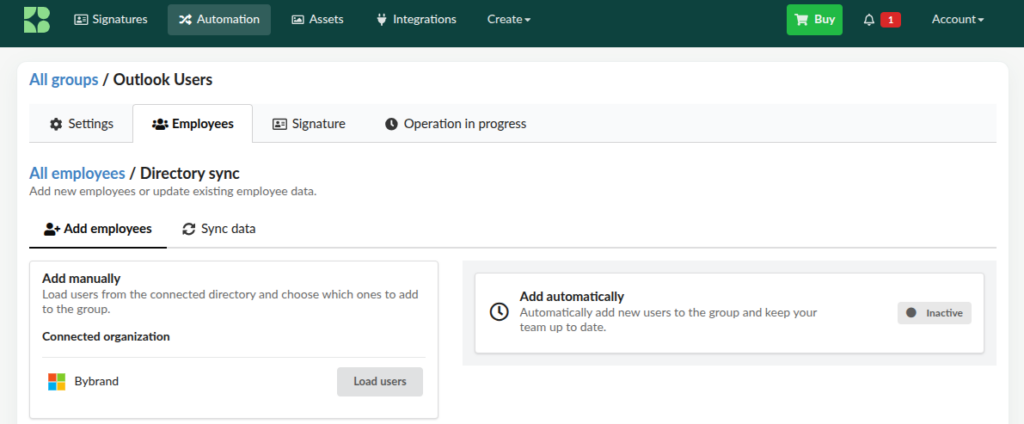Click the gear icon on Settings tab
This screenshot has height=424, width=1024.
click(x=56, y=123)
